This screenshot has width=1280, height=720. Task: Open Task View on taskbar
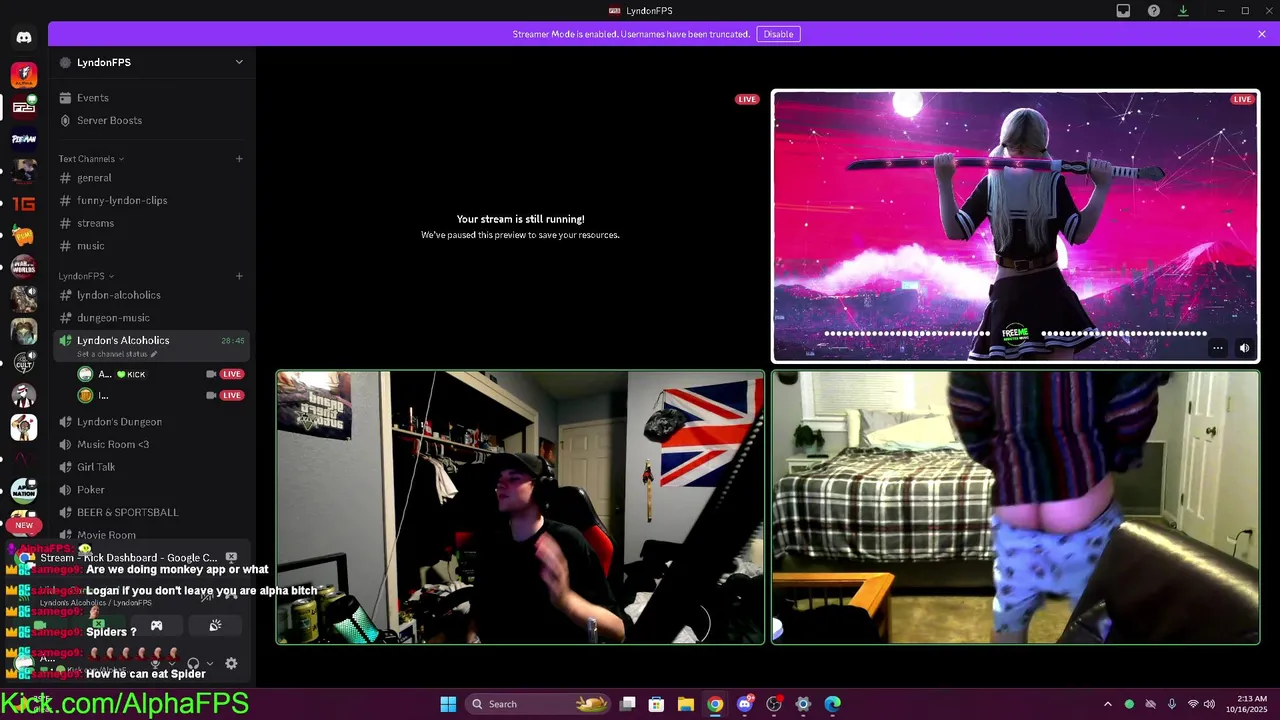click(x=628, y=704)
